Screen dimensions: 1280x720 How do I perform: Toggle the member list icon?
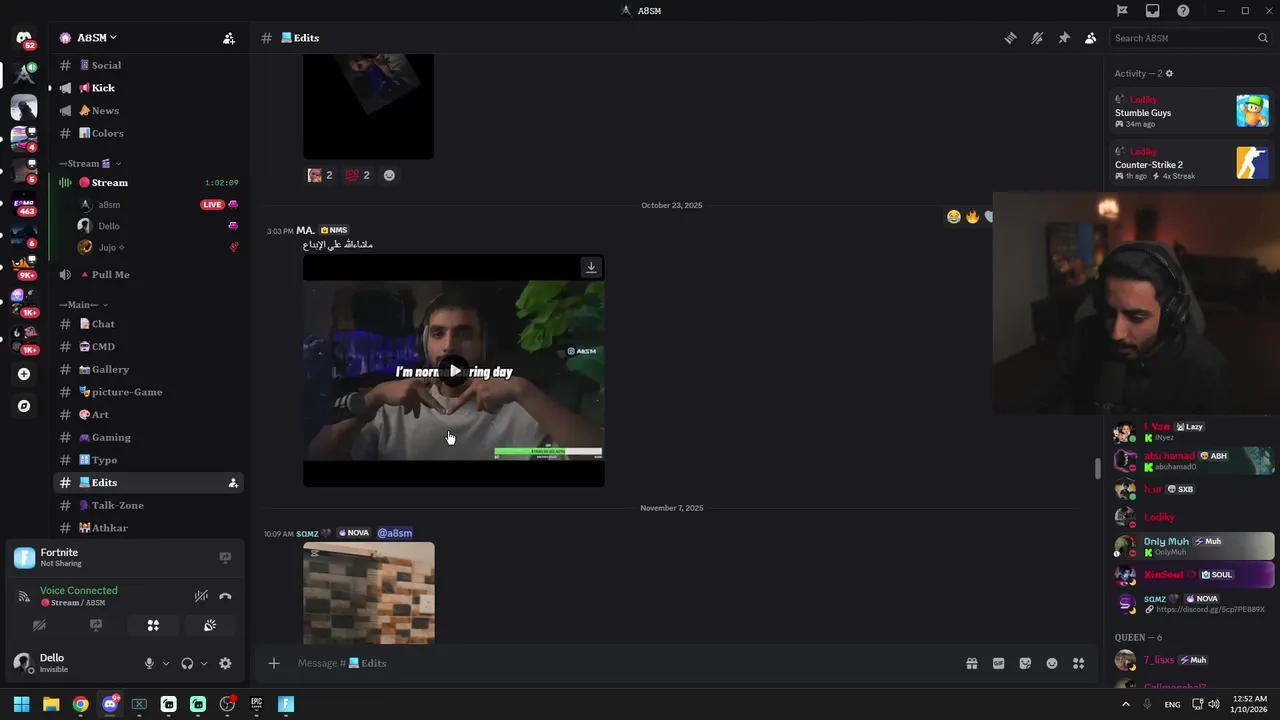click(x=1090, y=38)
